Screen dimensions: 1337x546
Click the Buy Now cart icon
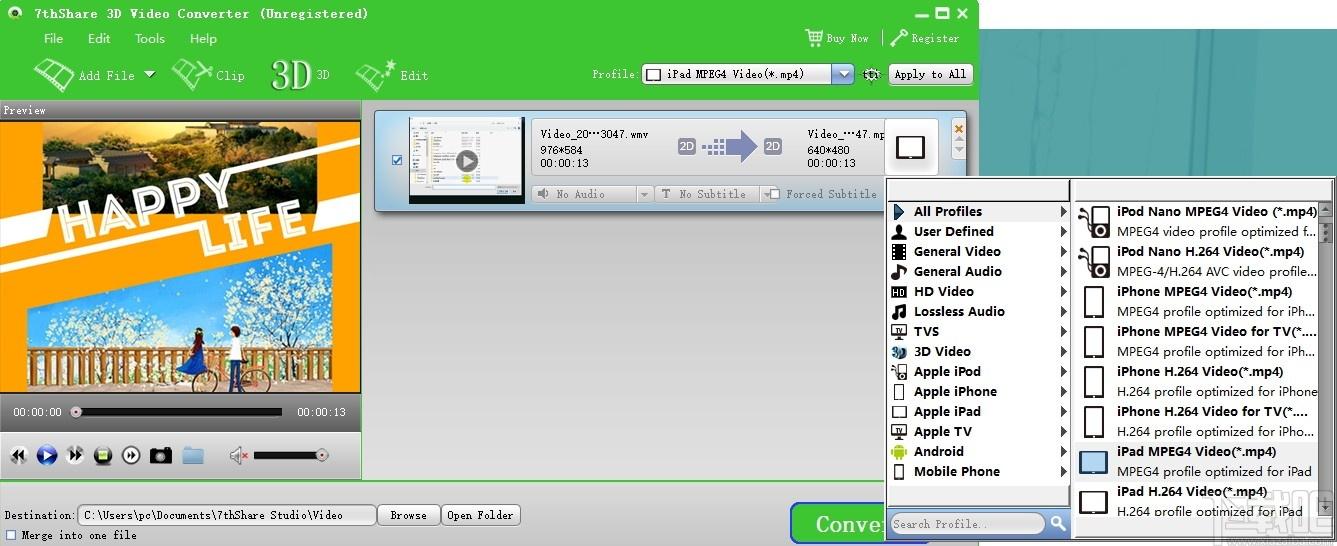814,38
